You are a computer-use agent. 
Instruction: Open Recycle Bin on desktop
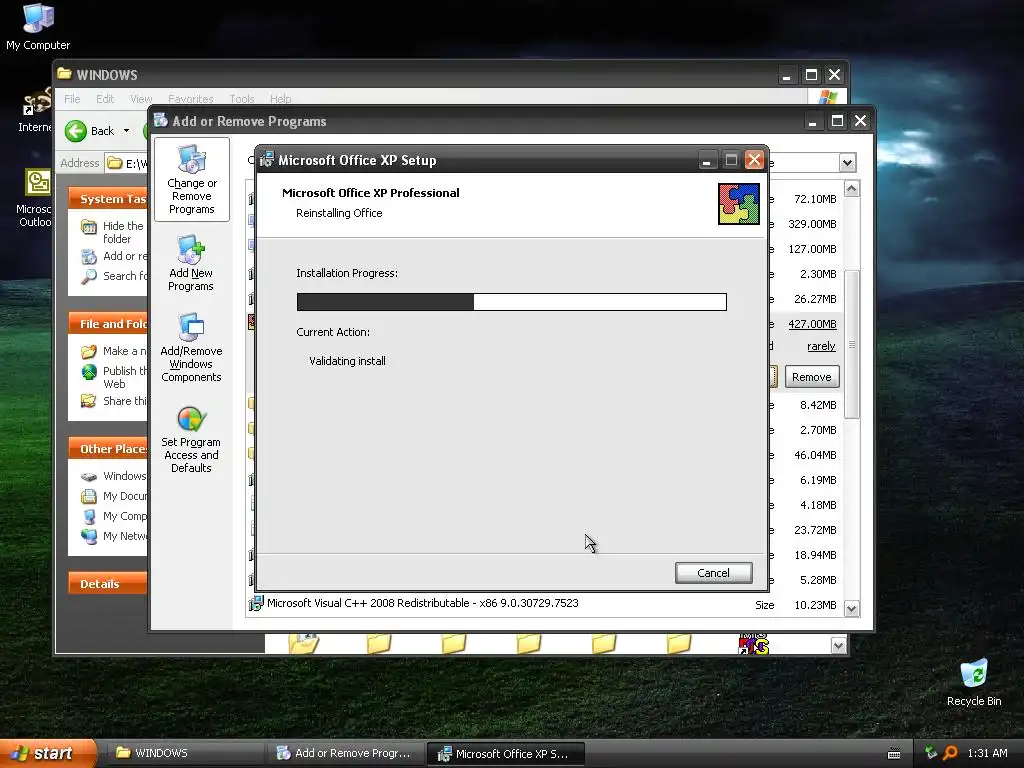pos(974,684)
